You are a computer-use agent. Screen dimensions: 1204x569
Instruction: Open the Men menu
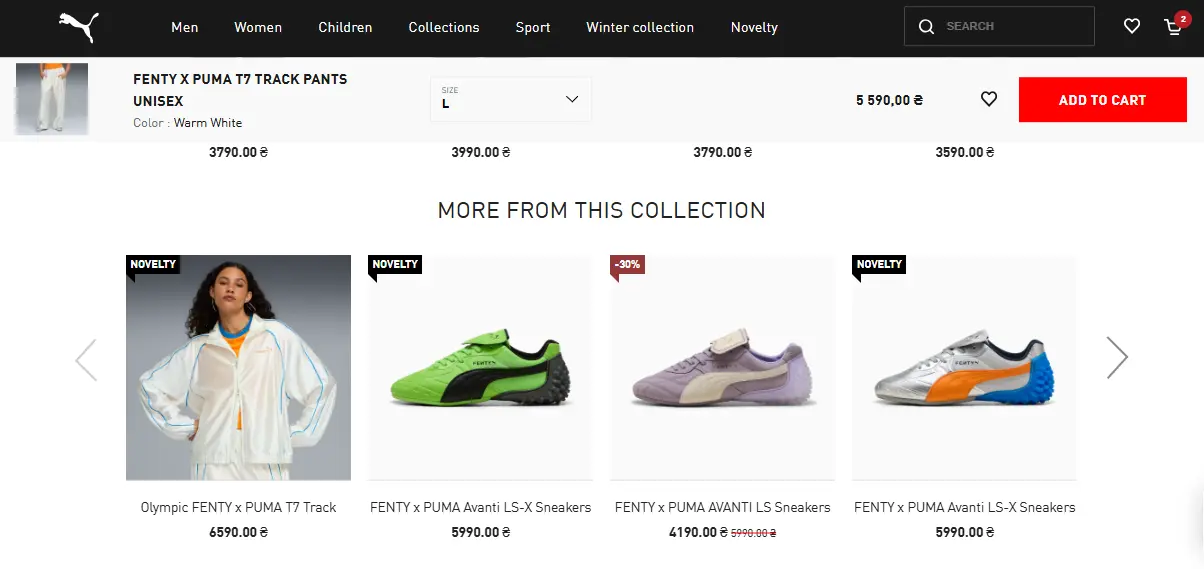[x=185, y=27]
